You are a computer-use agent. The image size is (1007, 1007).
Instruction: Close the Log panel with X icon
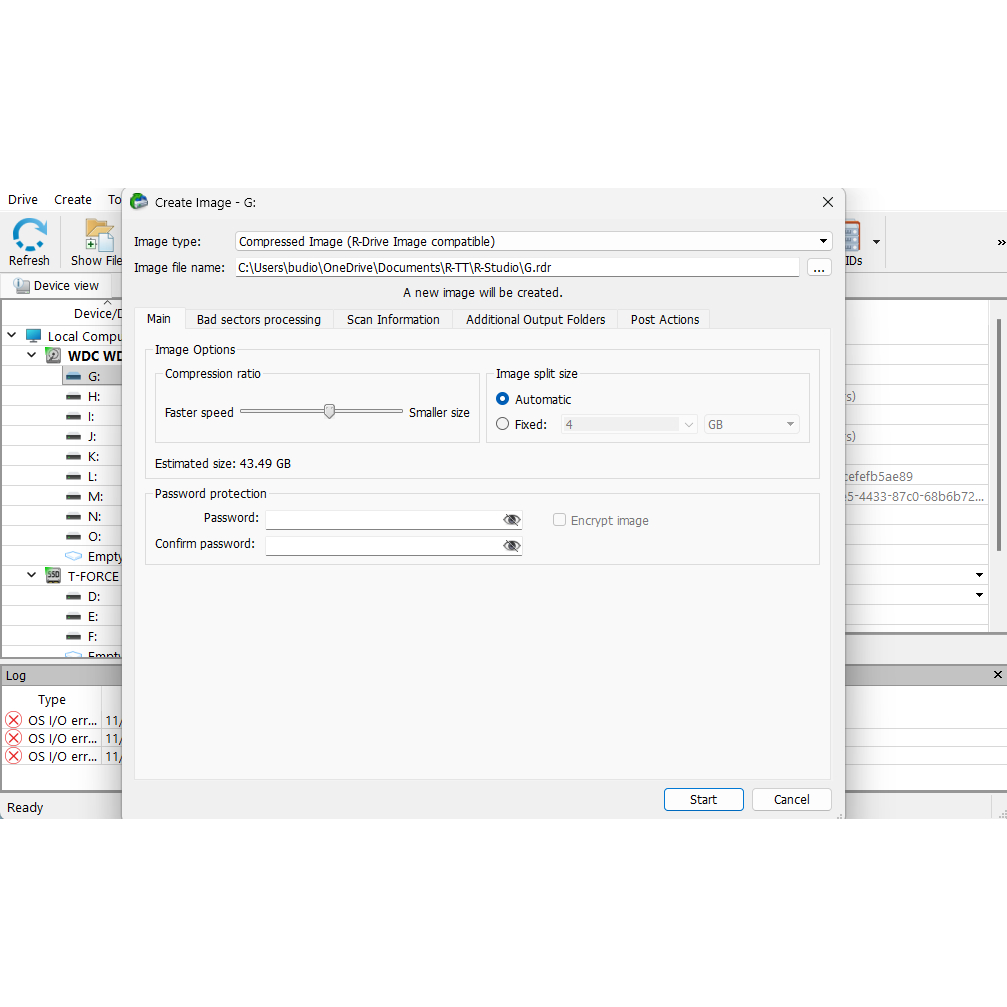[997, 674]
